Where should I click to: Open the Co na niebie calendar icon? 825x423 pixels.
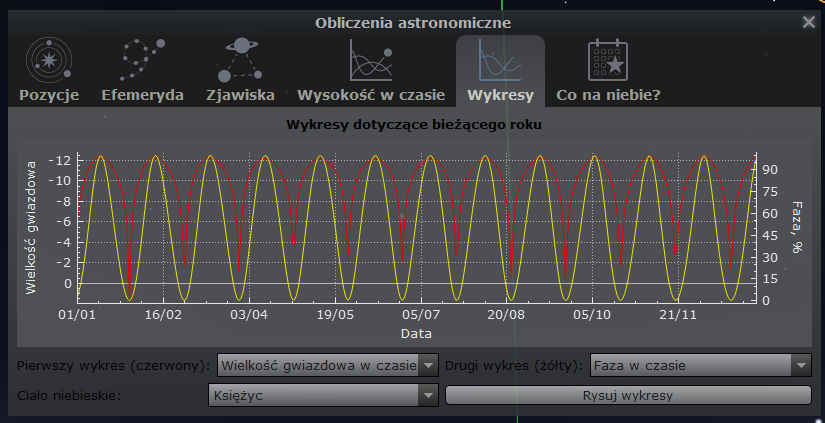(x=608, y=61)
